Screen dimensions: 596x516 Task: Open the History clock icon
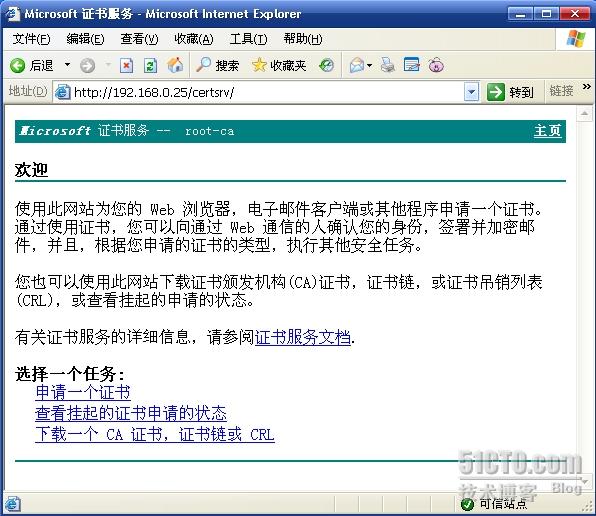(x=327, y=65)
